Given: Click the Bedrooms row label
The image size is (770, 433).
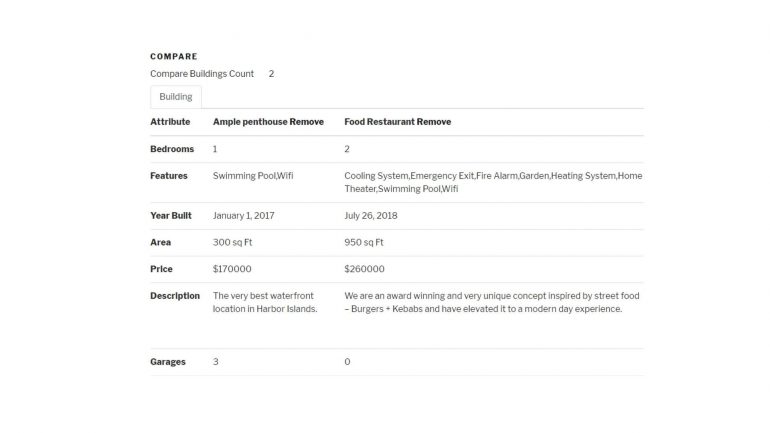Looking at the screenshot, I should 172,149.
